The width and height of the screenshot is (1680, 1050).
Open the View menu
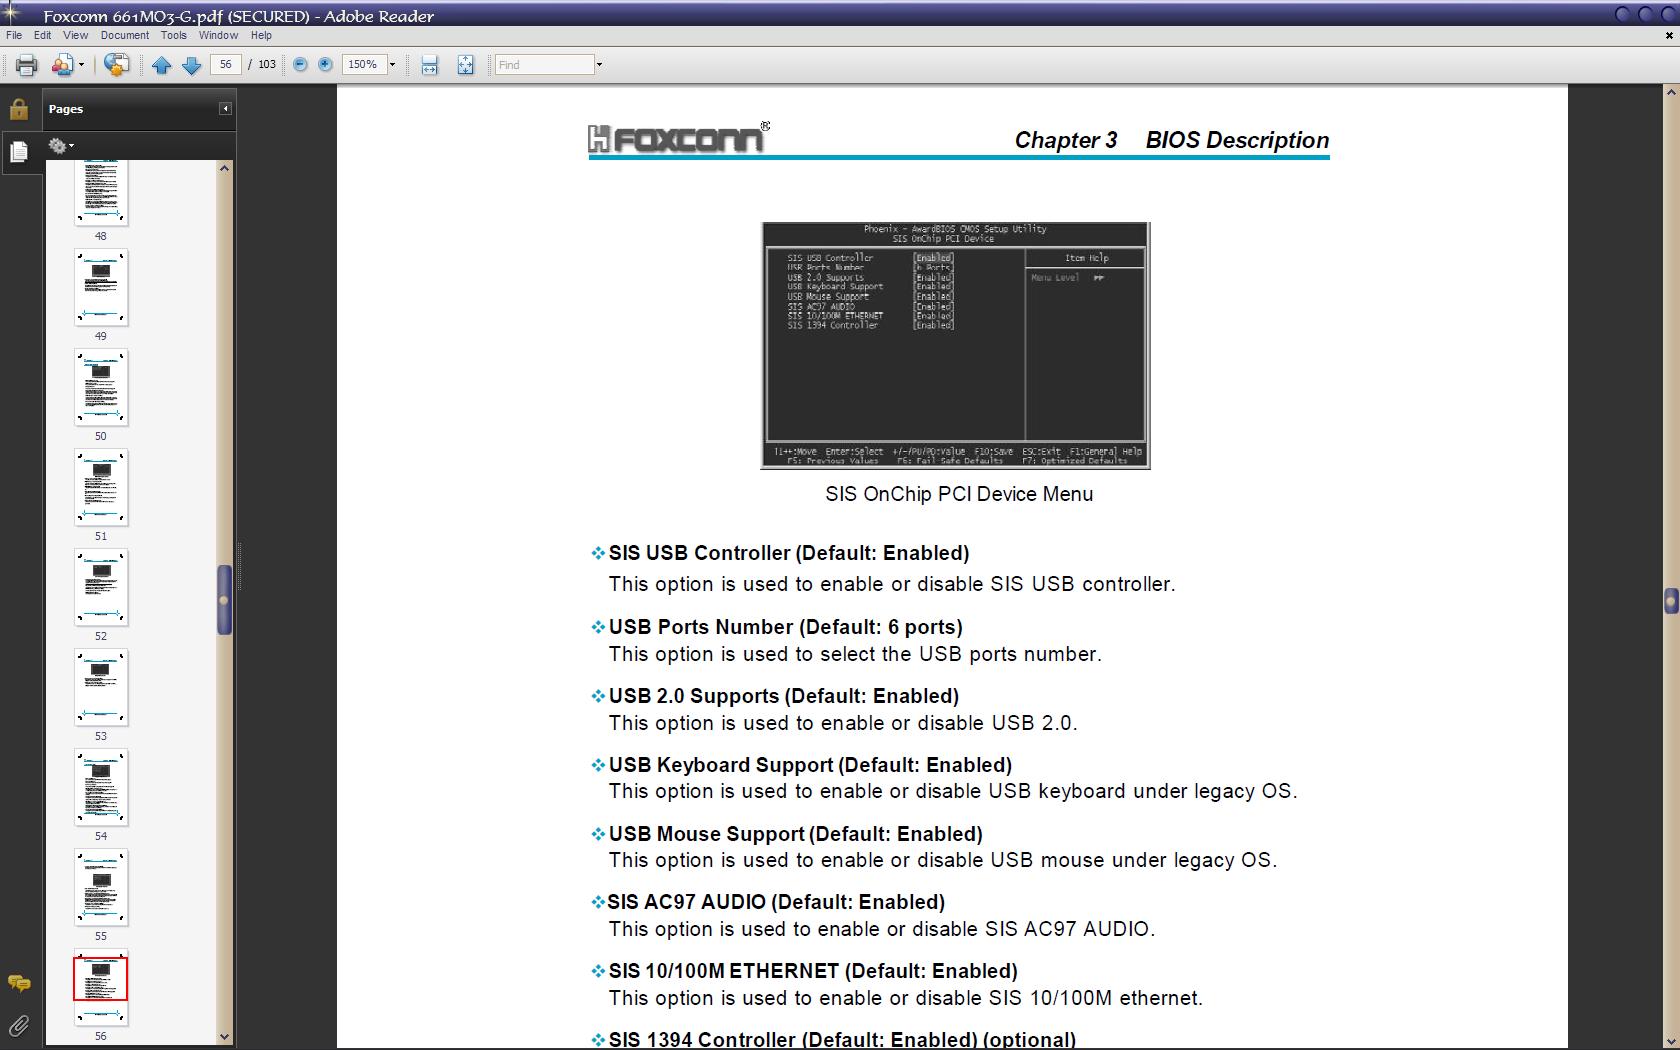[76, 35]
